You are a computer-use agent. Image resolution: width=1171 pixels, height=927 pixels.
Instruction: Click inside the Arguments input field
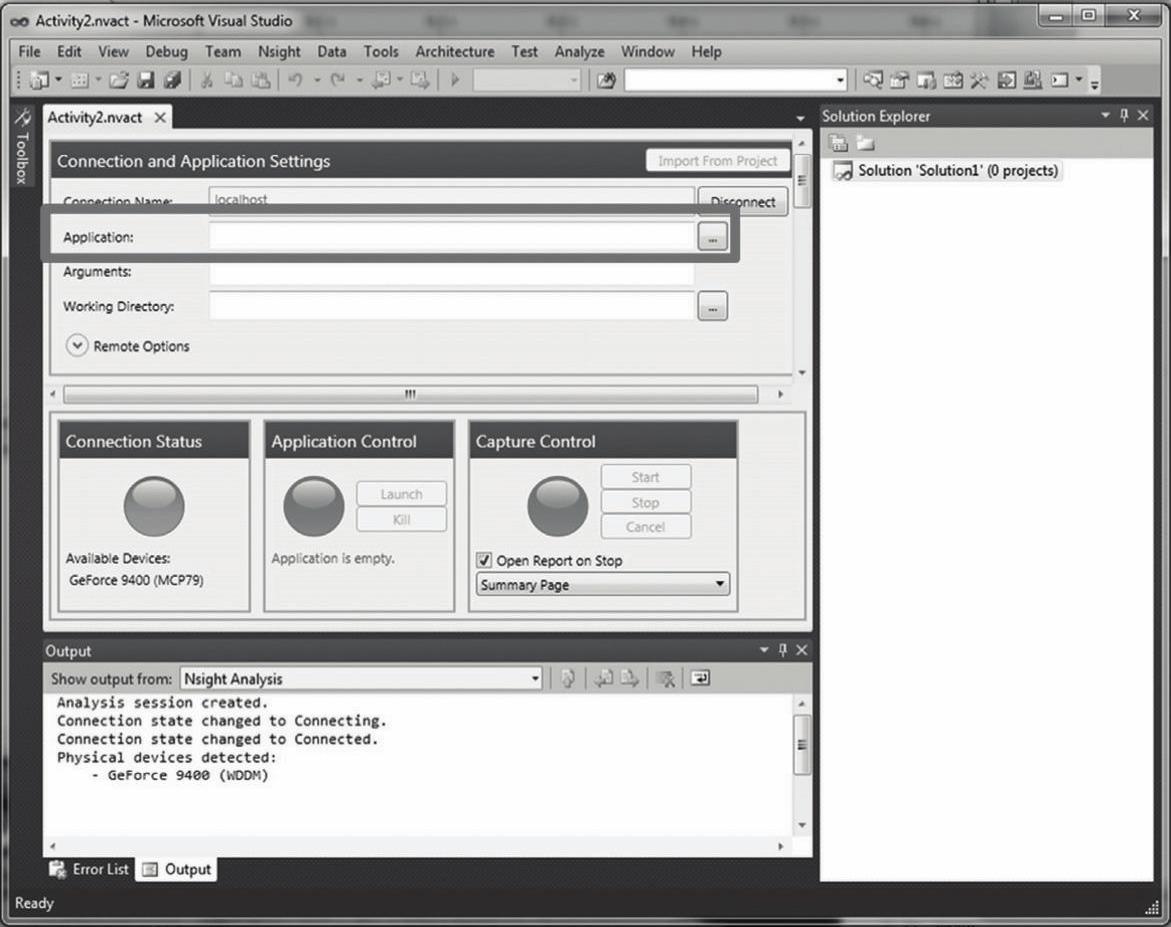click(x=451, y=273)
